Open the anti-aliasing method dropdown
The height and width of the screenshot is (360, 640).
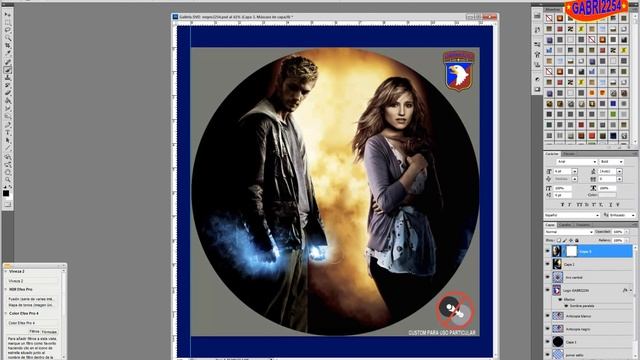pos(622,215)
